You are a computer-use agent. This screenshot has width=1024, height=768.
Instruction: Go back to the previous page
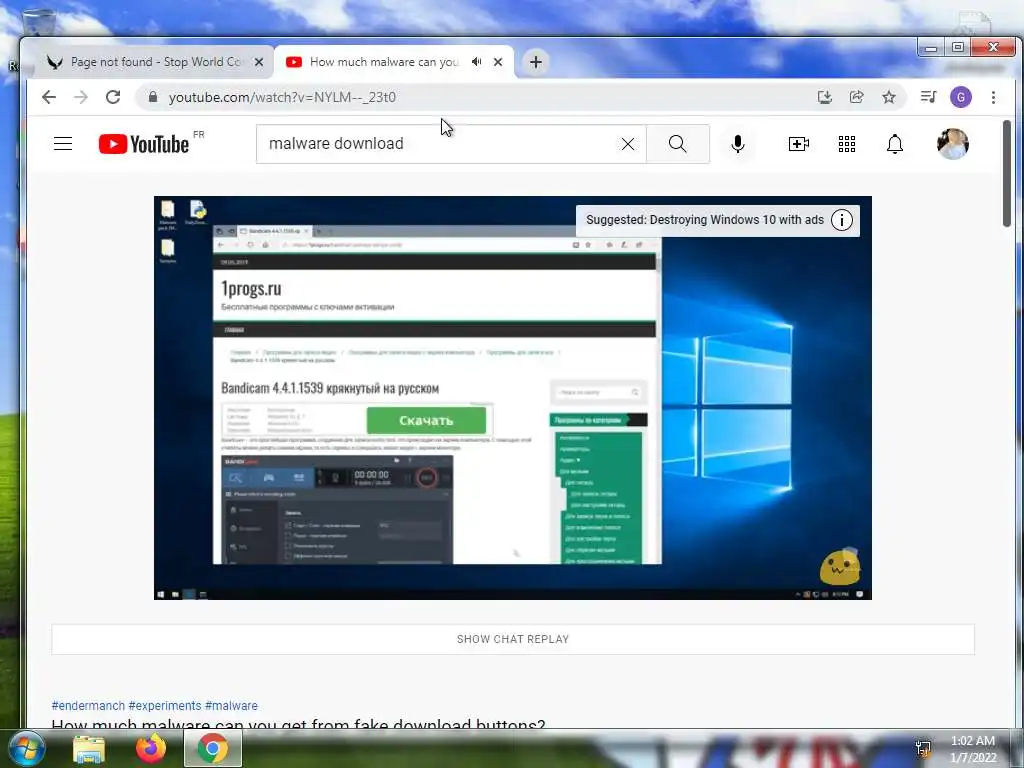coord(49,97)
